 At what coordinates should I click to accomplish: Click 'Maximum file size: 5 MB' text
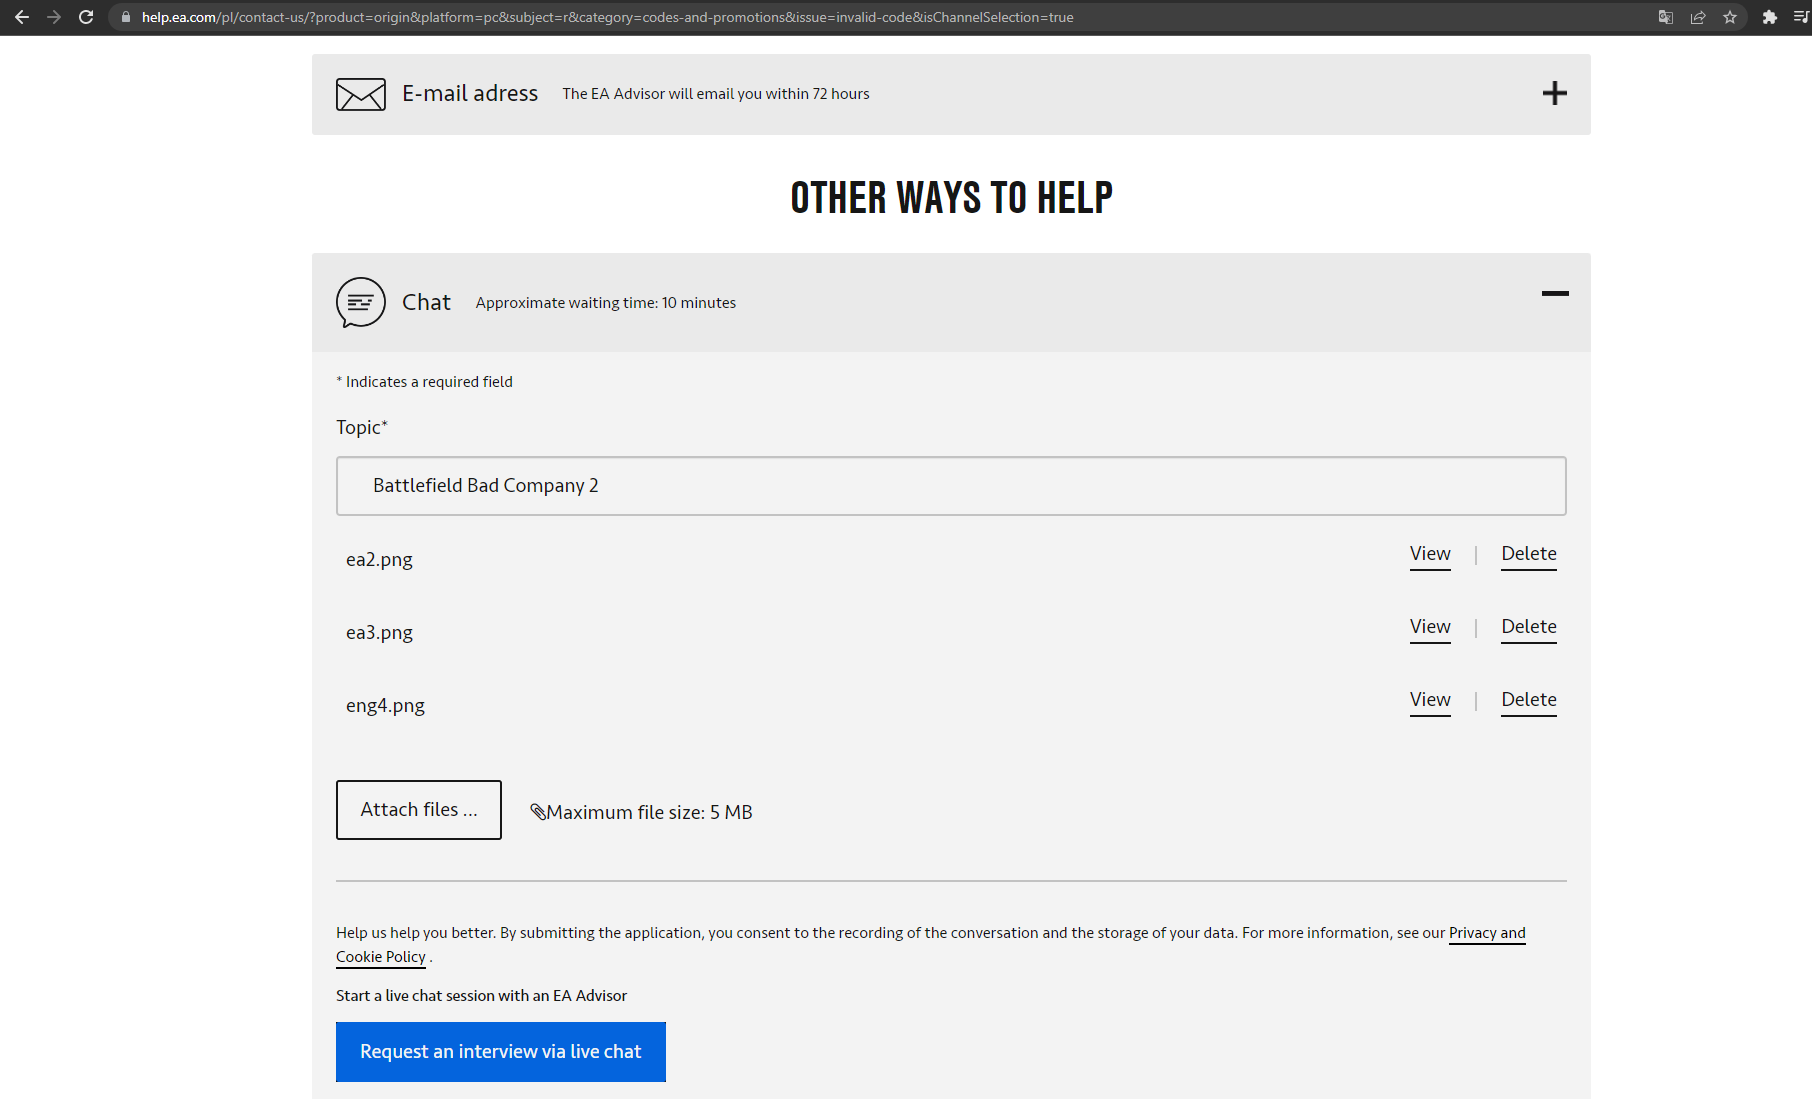pyautogui.click(x=649, y=812)
